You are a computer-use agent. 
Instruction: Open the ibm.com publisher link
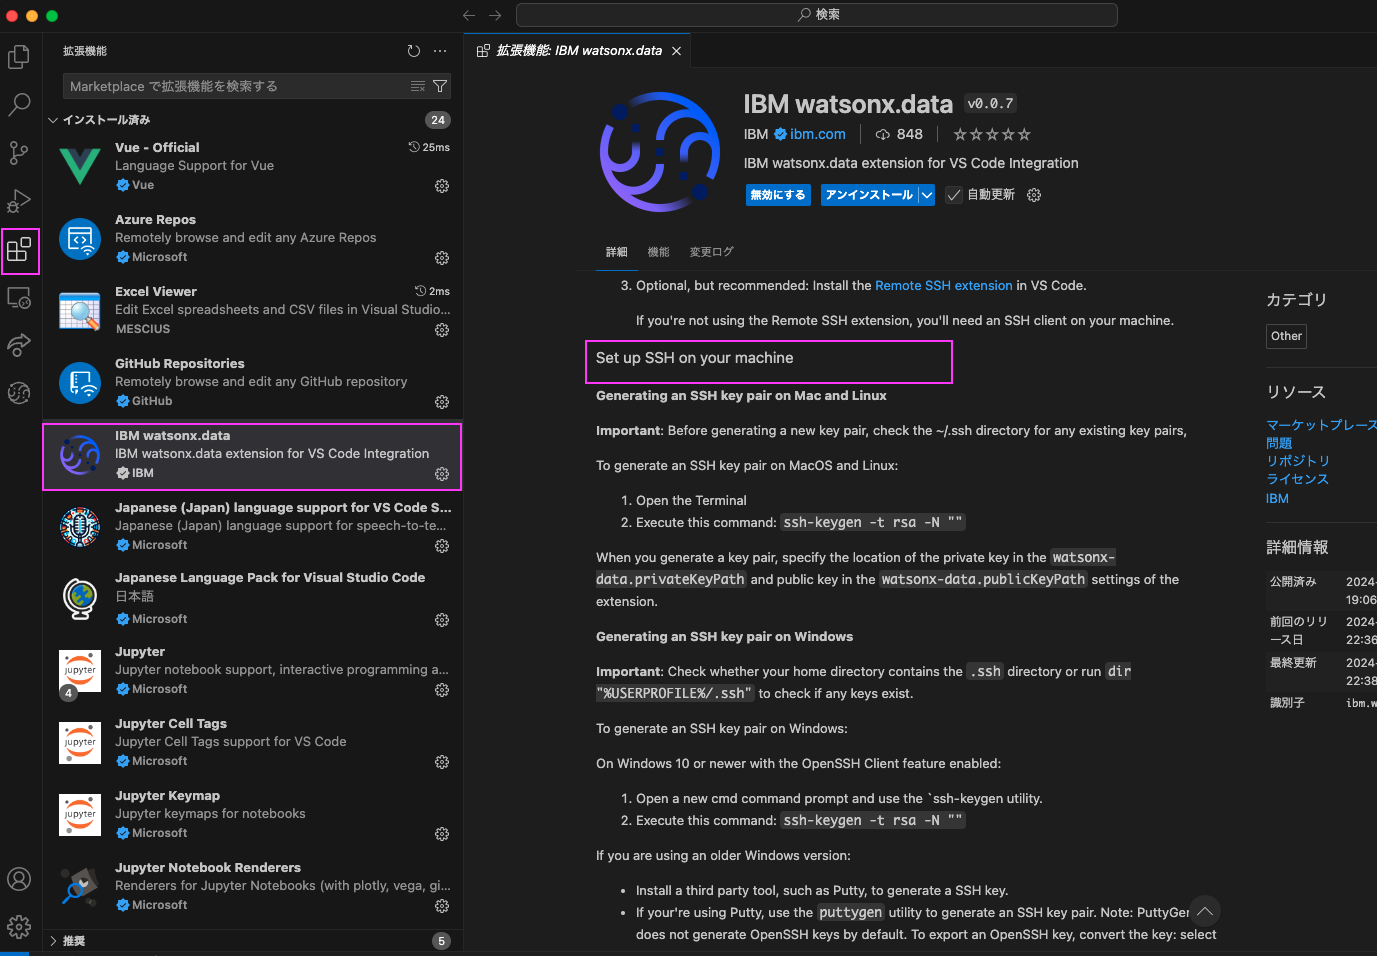coord(817,134)
